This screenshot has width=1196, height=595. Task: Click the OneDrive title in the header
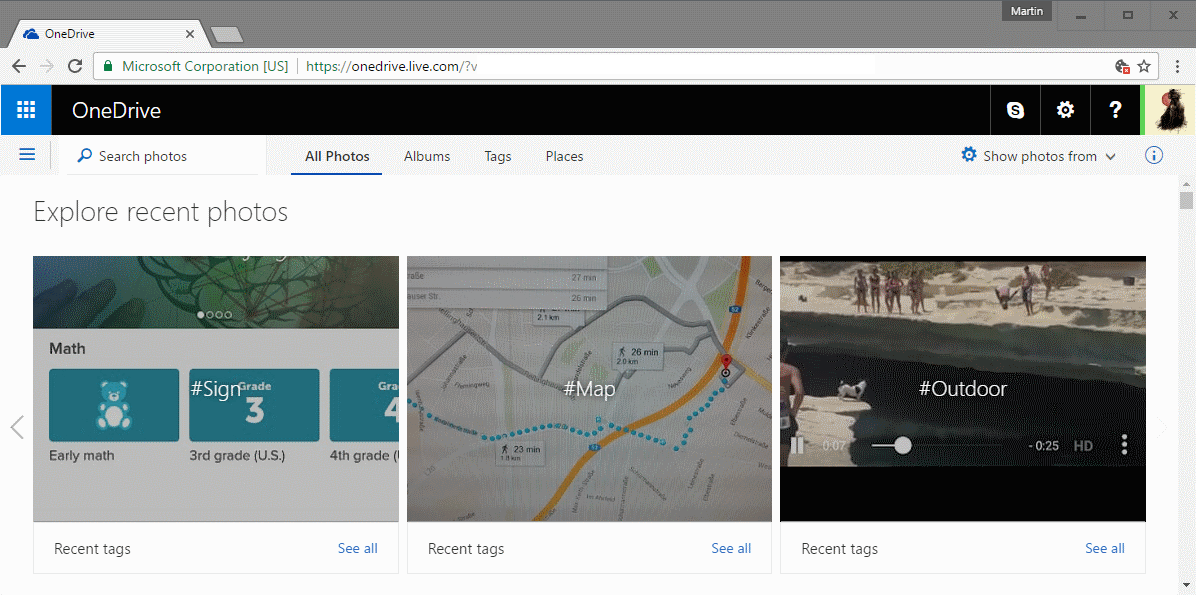pos(117,111)
